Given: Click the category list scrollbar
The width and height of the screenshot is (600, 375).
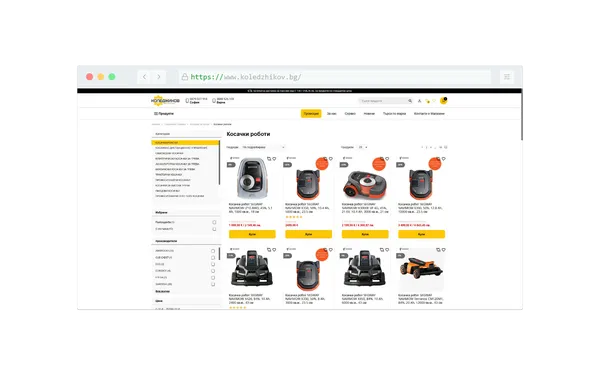Looking at the screenshot, I should pos(219,163).
